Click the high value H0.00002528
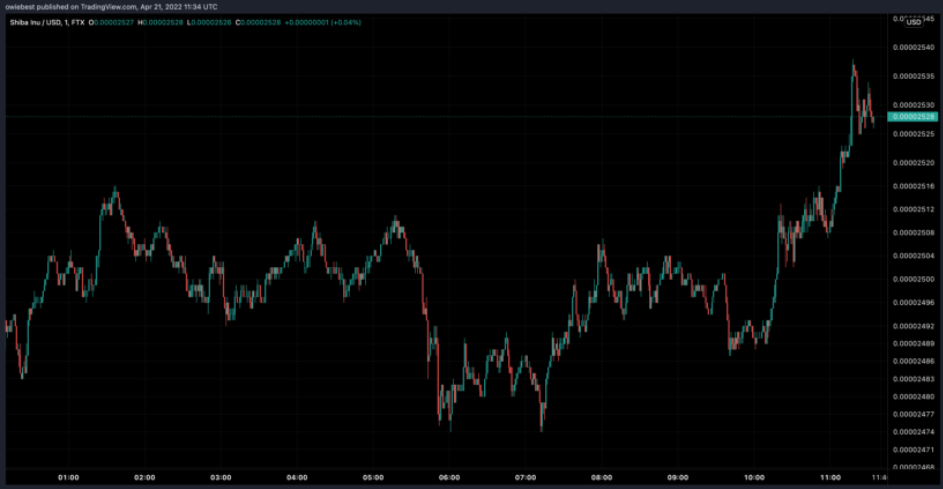This screenshot has height=489, width=943. (160, 23)
